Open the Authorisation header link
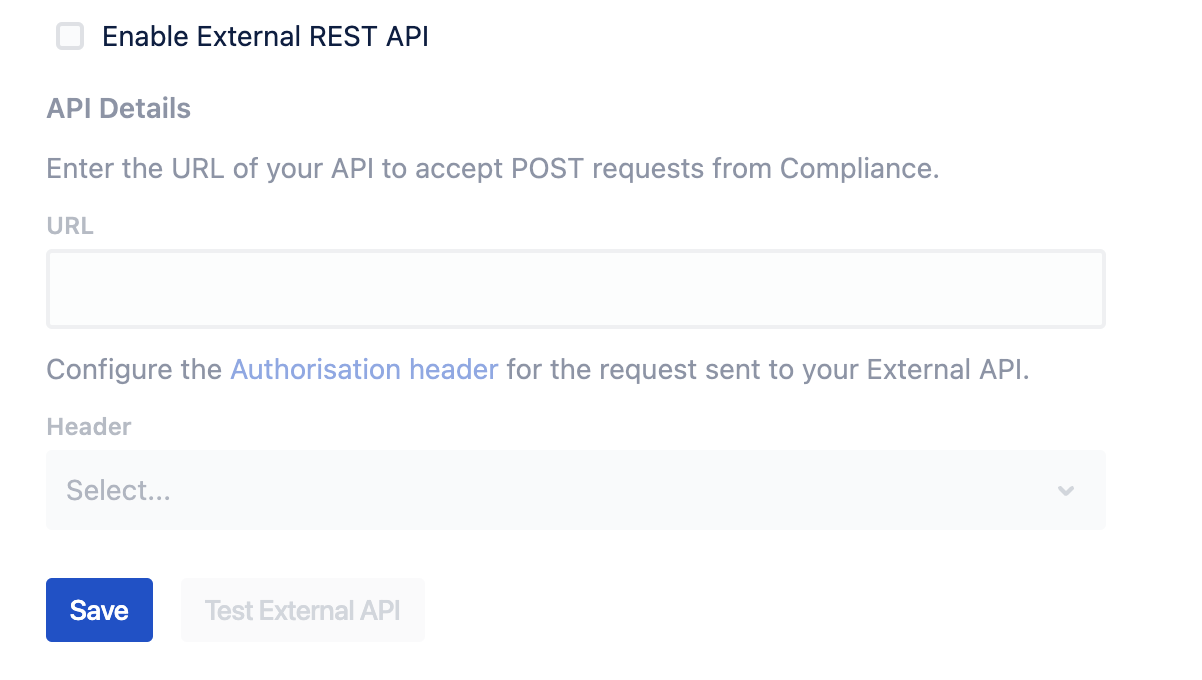 (364, 370)
